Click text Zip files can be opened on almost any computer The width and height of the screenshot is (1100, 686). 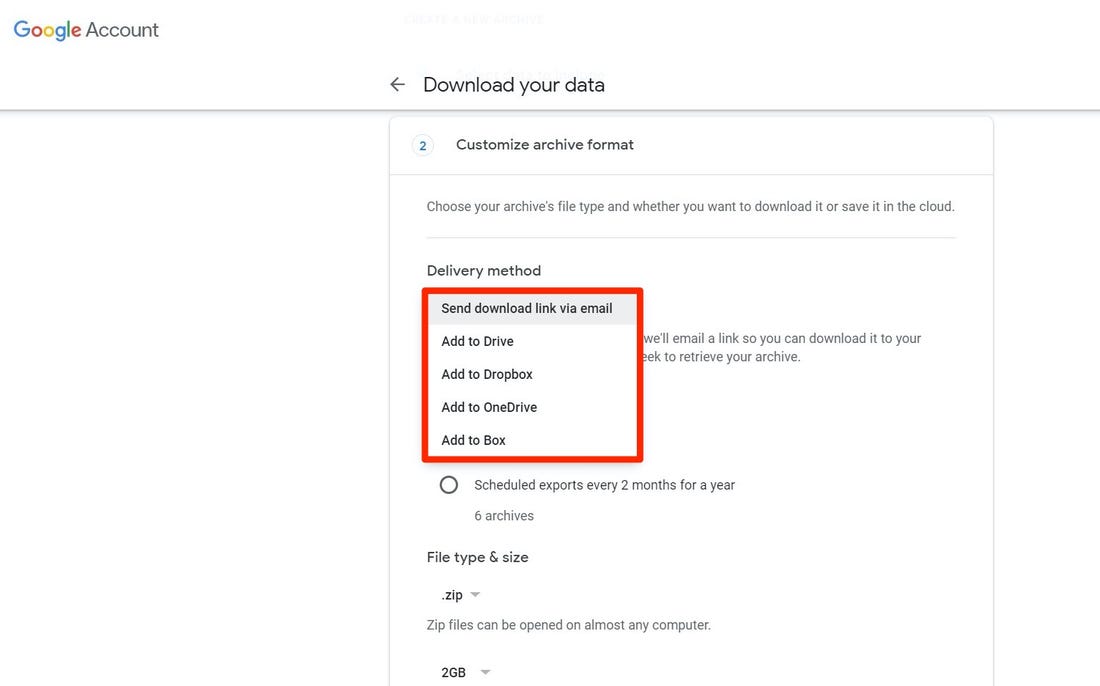569,625
